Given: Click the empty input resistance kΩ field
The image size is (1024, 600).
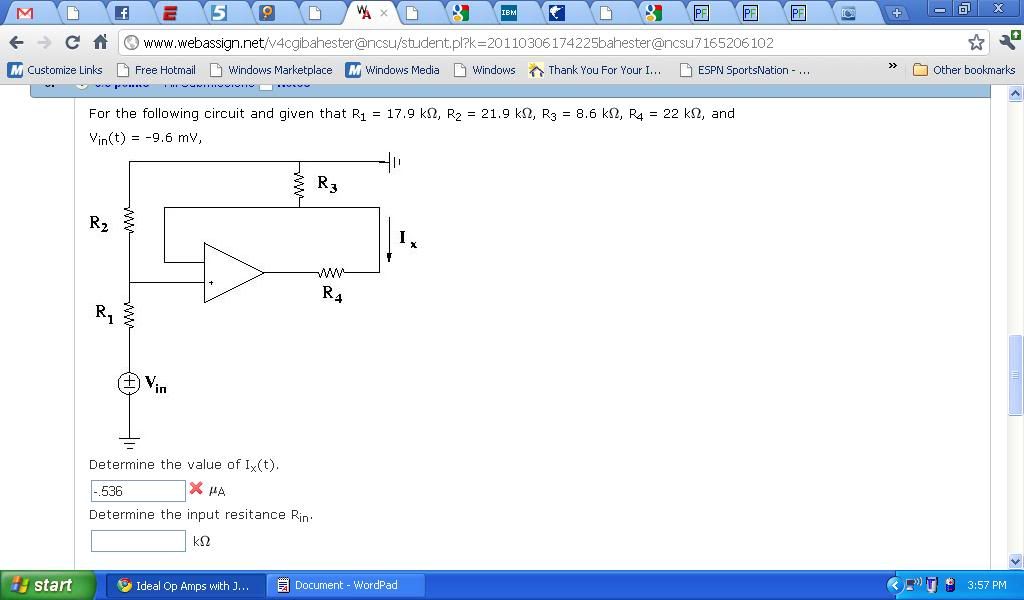Looking at the screenshot, I should click(138, 541).
